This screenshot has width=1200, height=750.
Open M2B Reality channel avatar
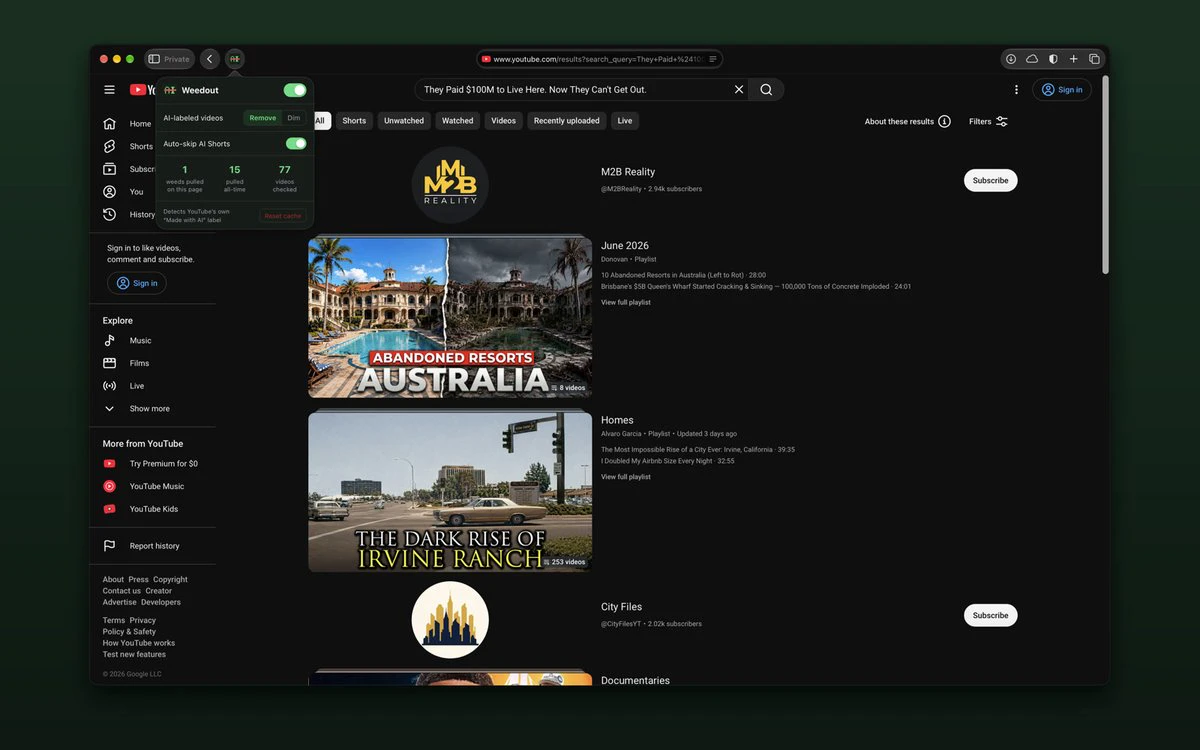pyautogui.click(x=450, y=185)
